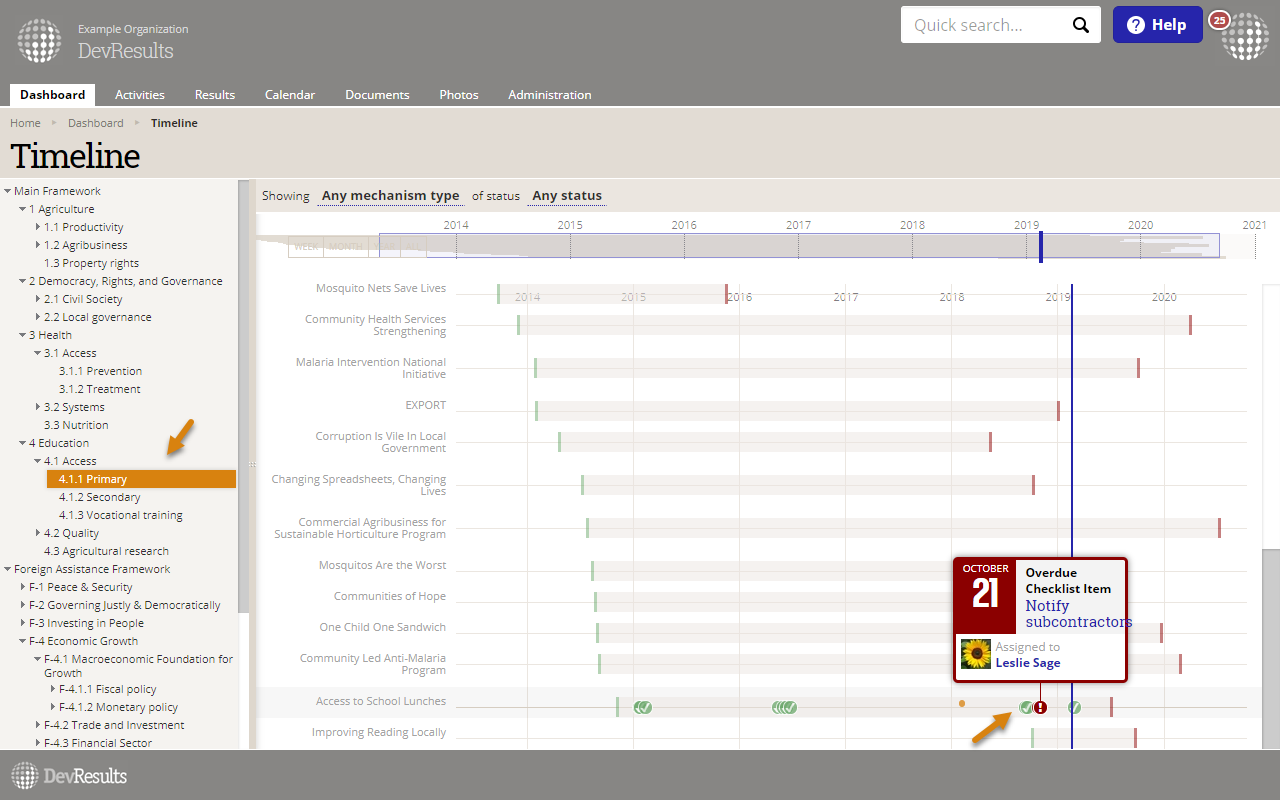The width and height of the screenshot is (1280, 800).
Task: Click the framework tree's vertical scrollbar
Action: tap(243, 396)
